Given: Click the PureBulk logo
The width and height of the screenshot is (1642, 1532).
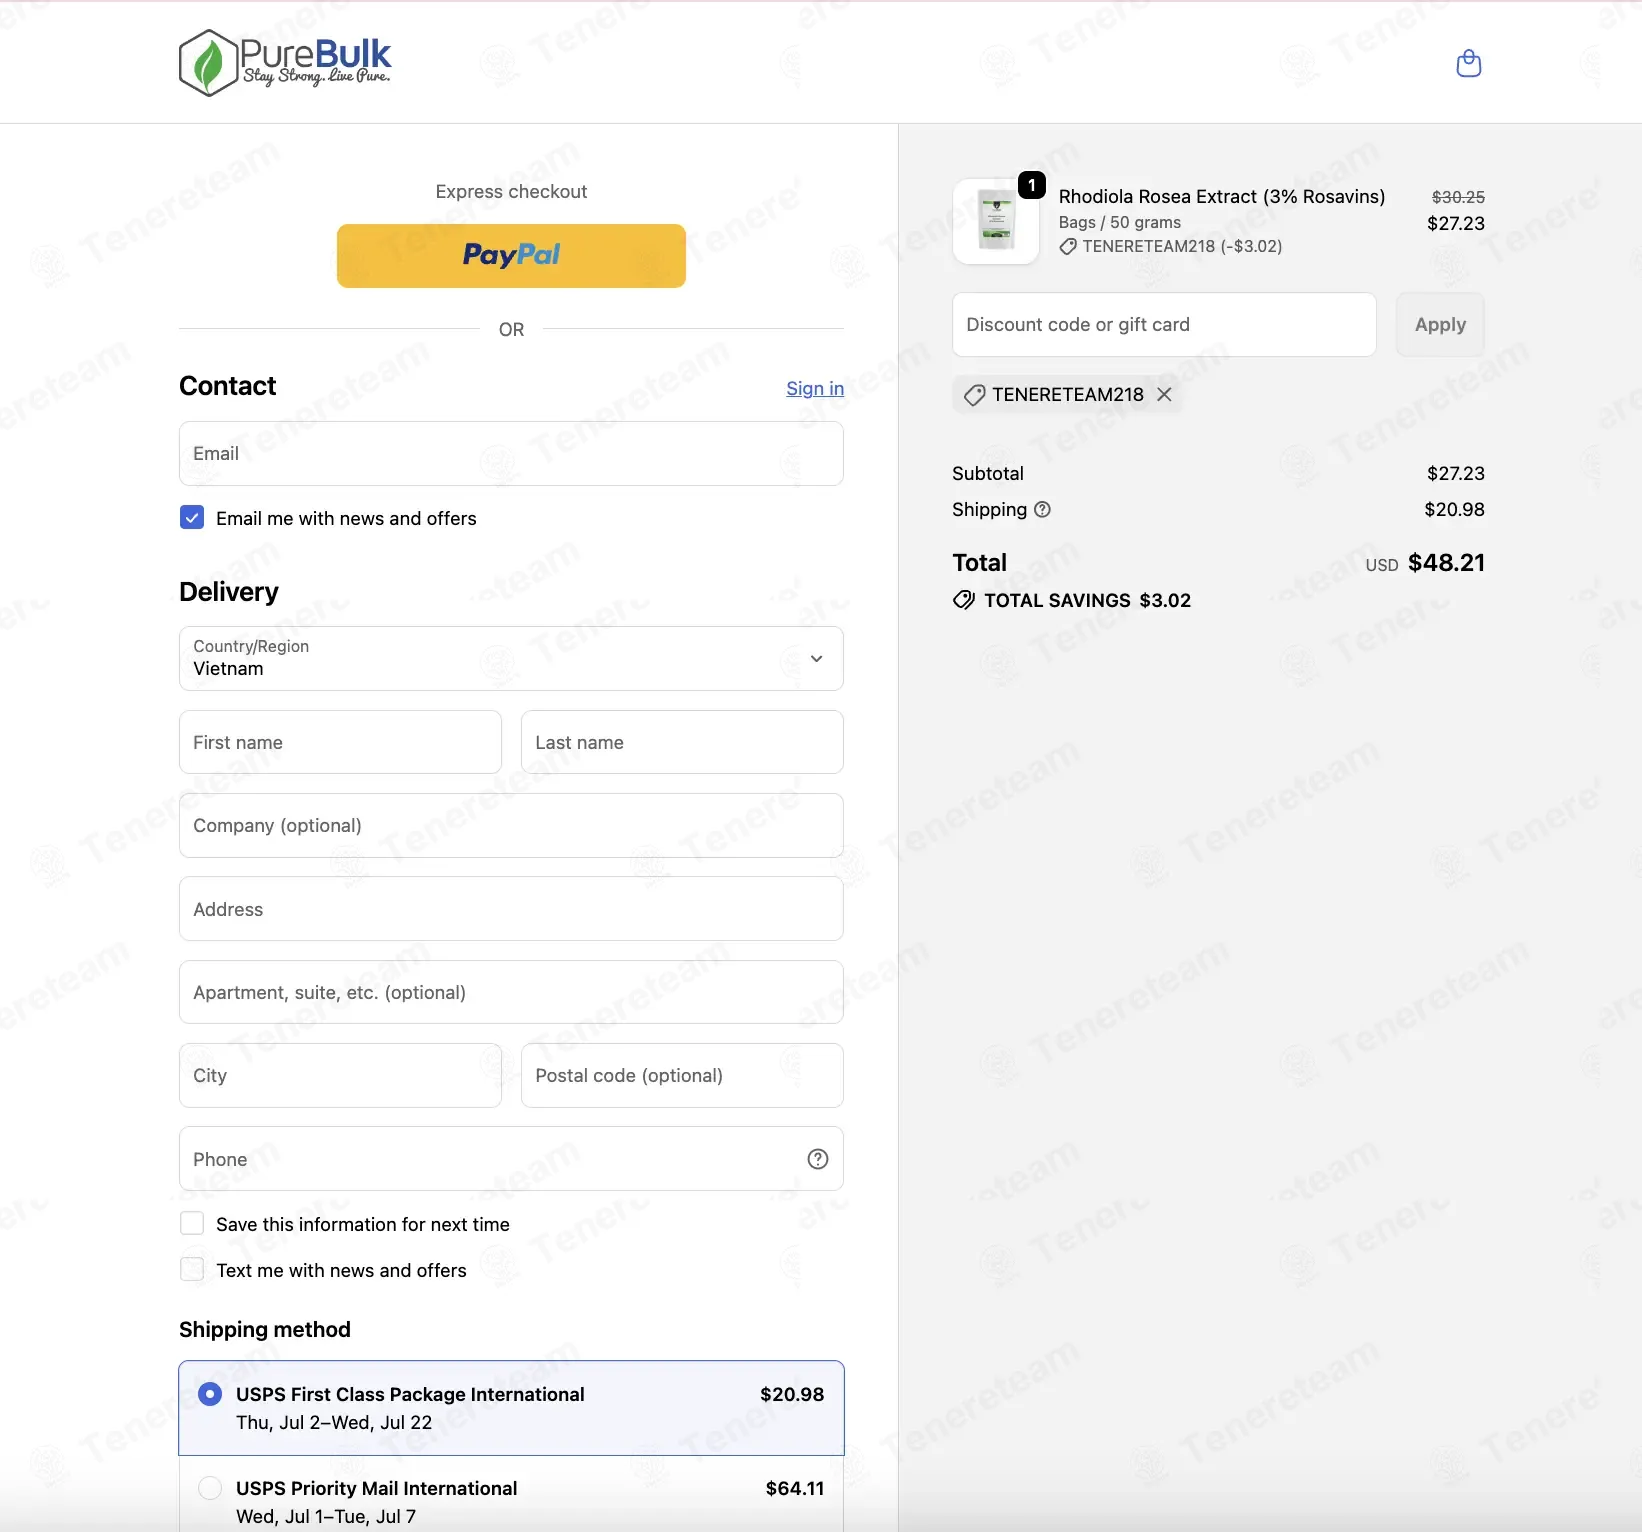Looking at the screenshot, I should click(x=285, y=63).
